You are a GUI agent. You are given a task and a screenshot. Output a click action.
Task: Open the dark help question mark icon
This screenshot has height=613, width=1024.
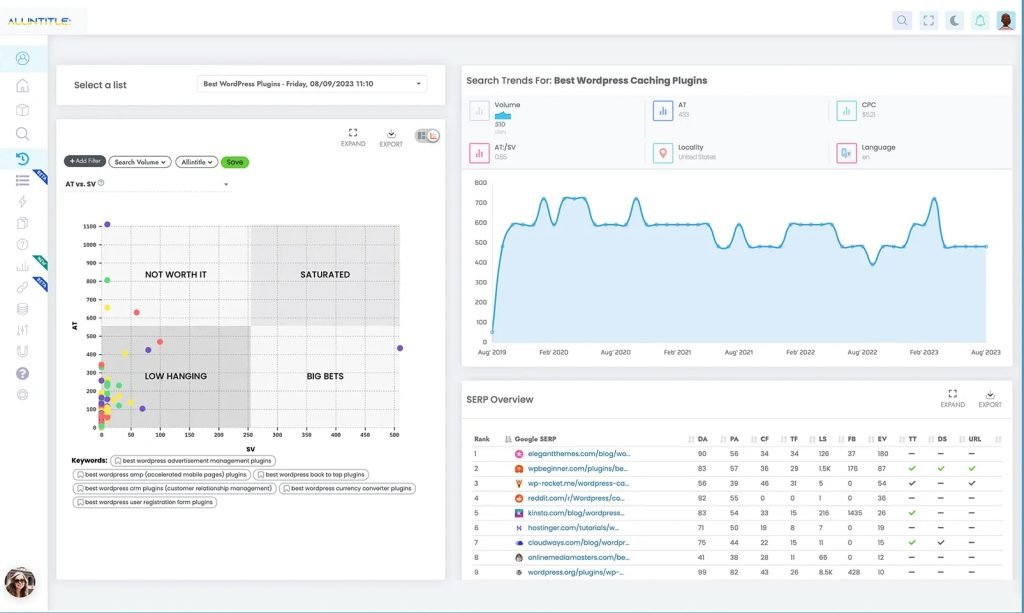(22, 373)
